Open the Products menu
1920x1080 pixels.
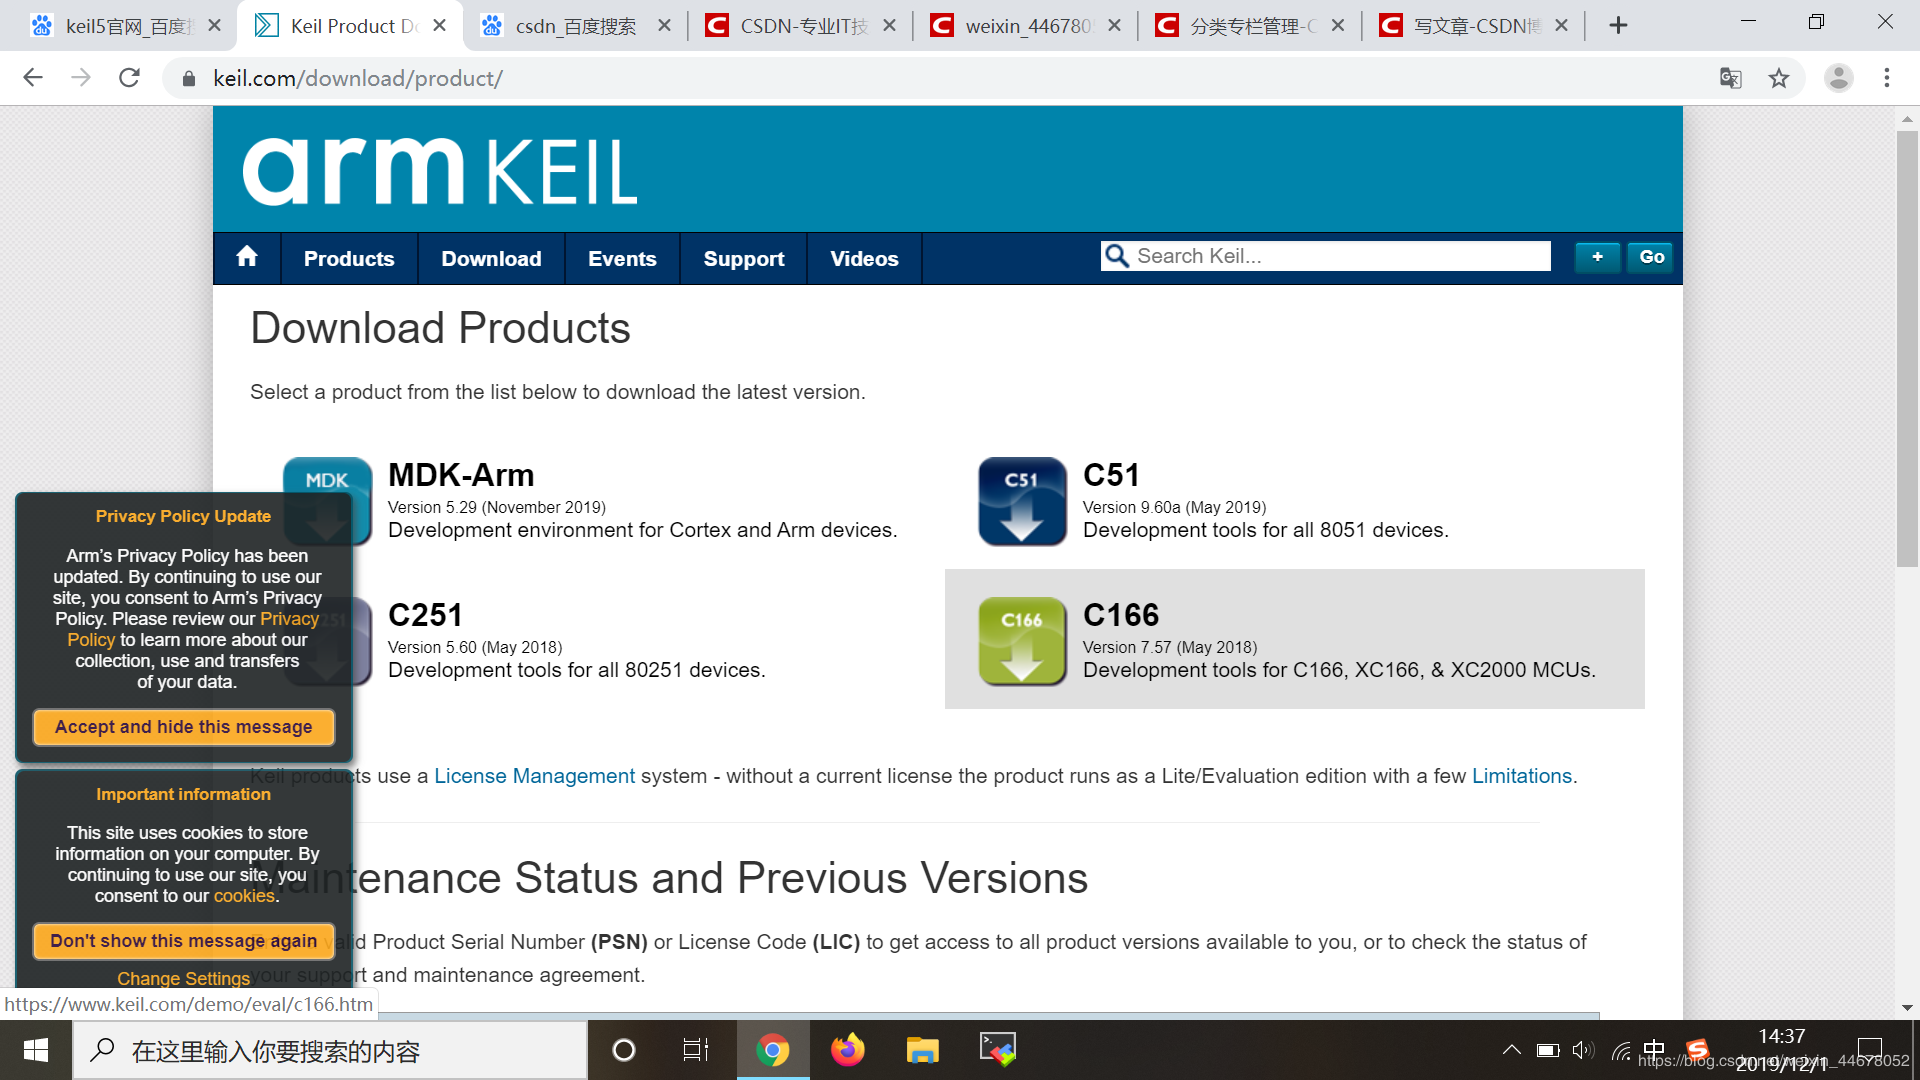(349, 258)
